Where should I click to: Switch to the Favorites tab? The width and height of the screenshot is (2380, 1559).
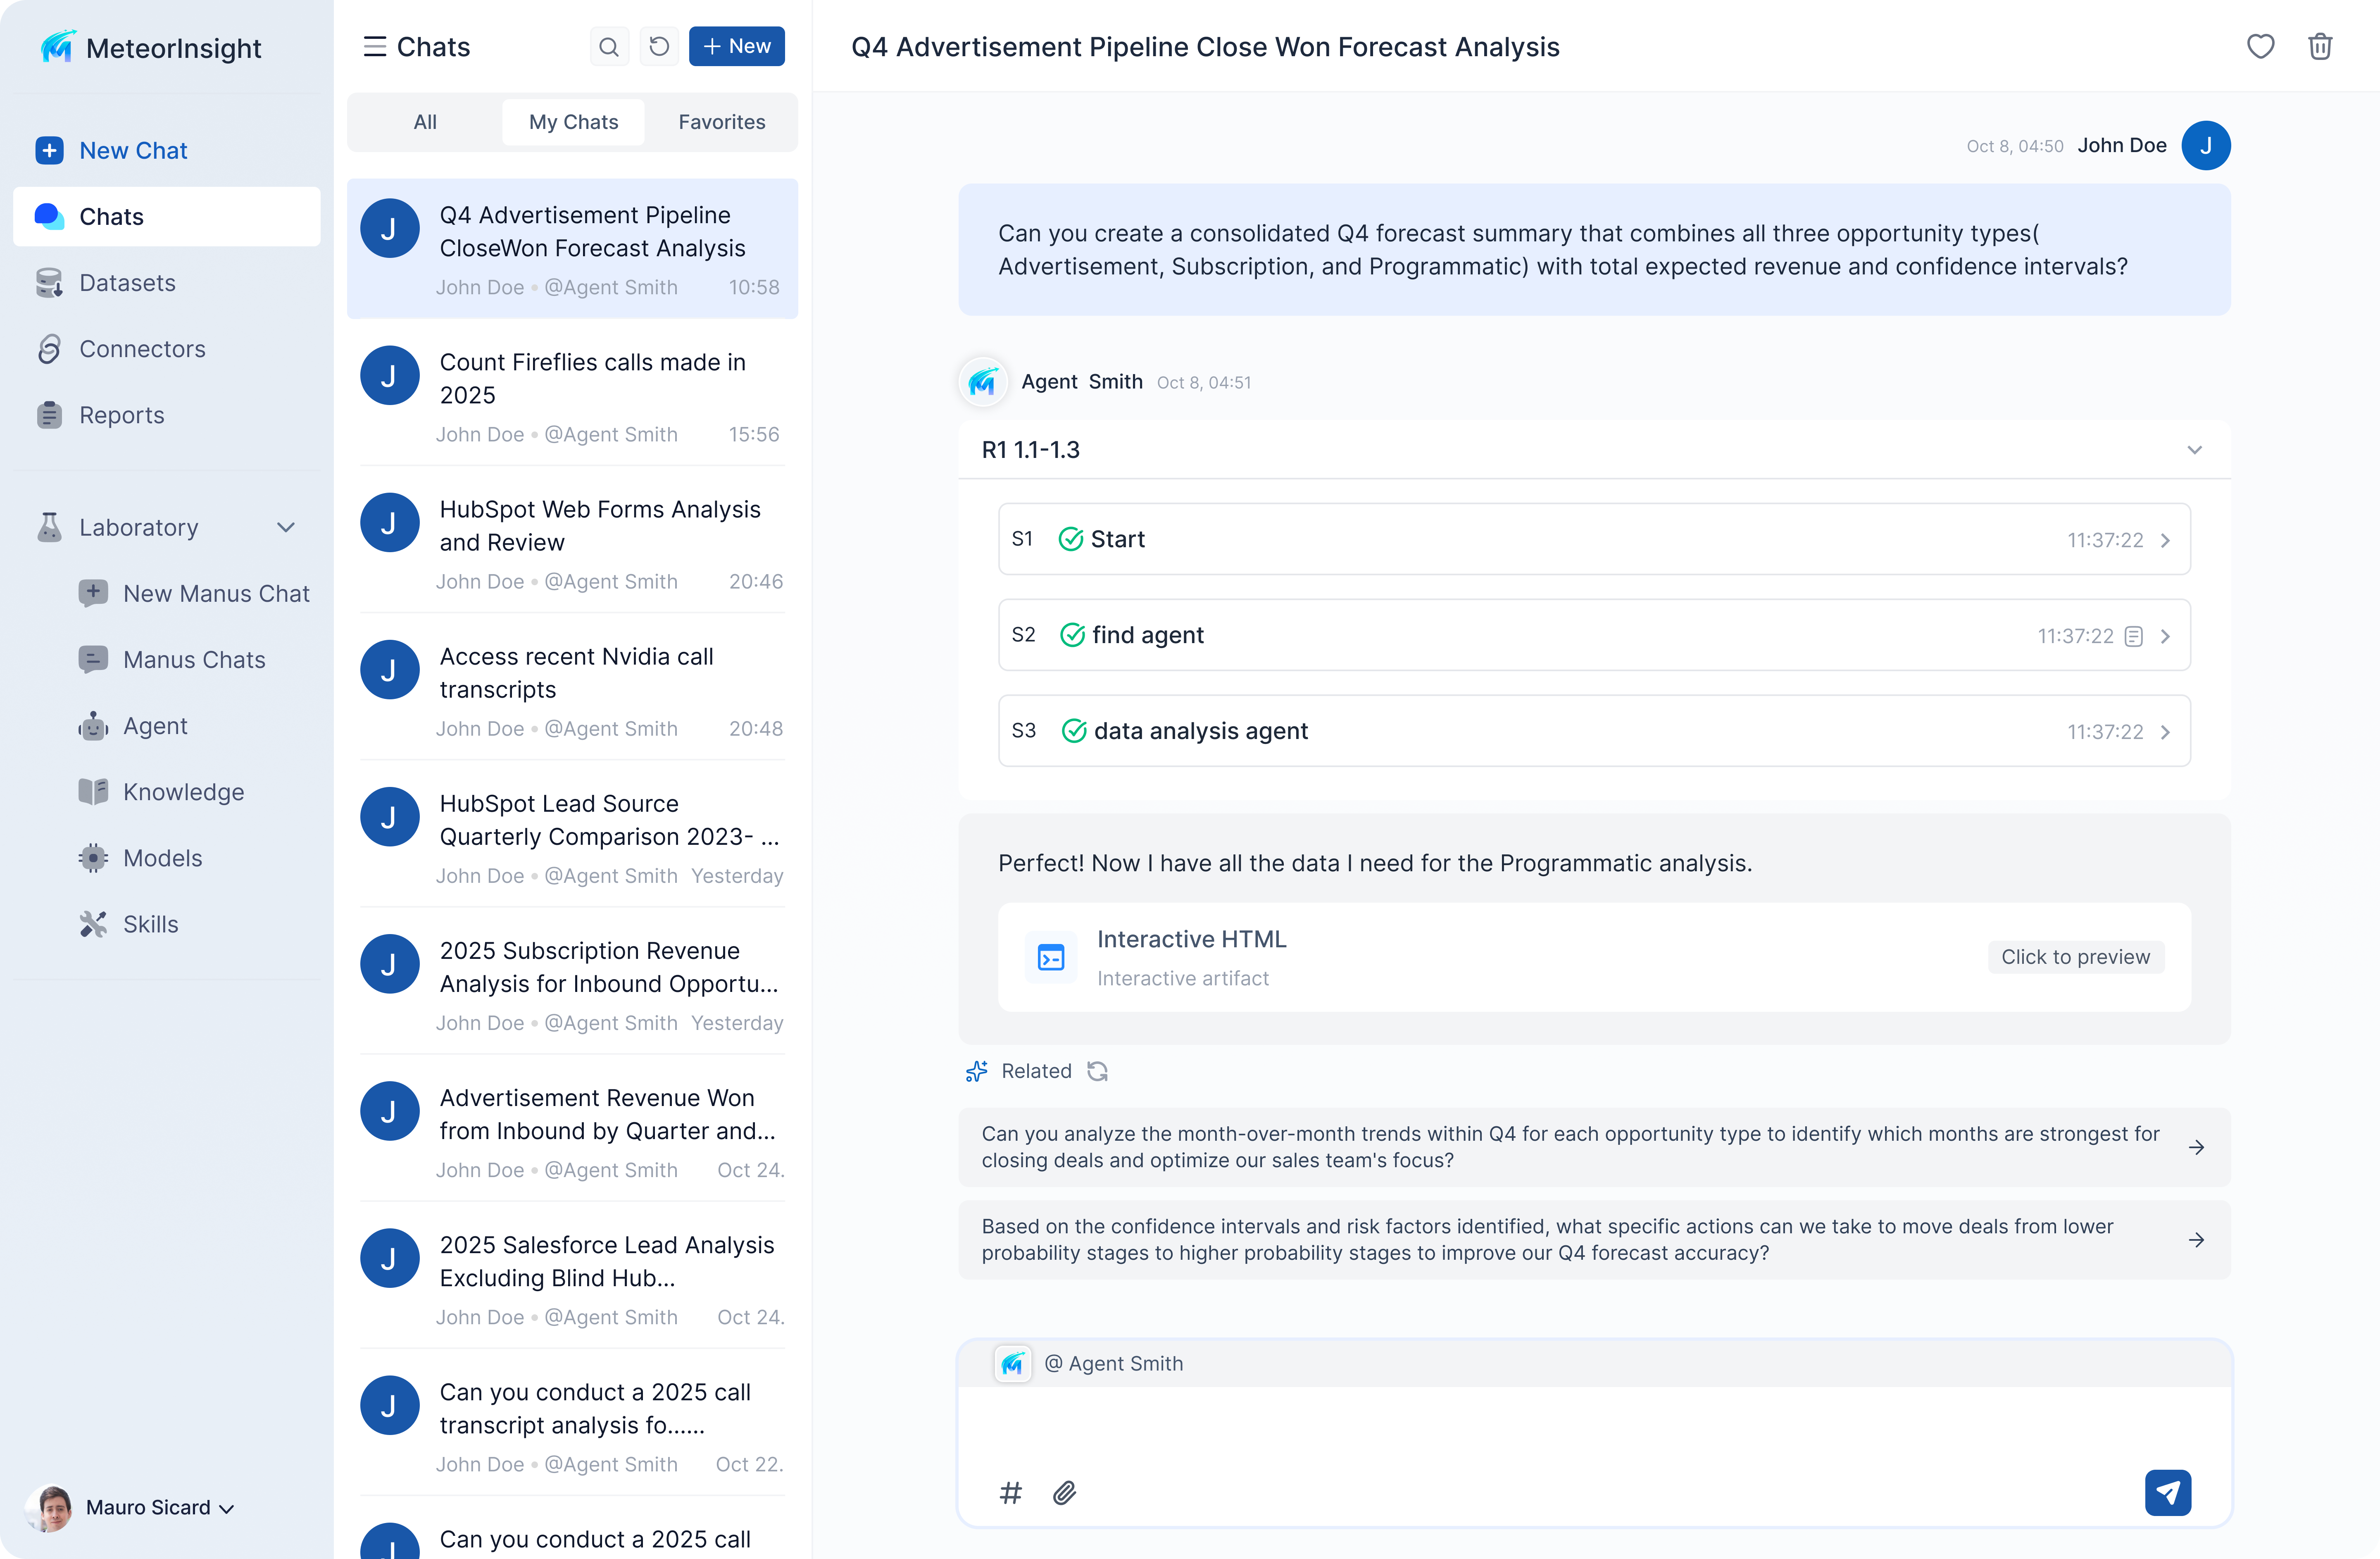(x=721, y=121)
